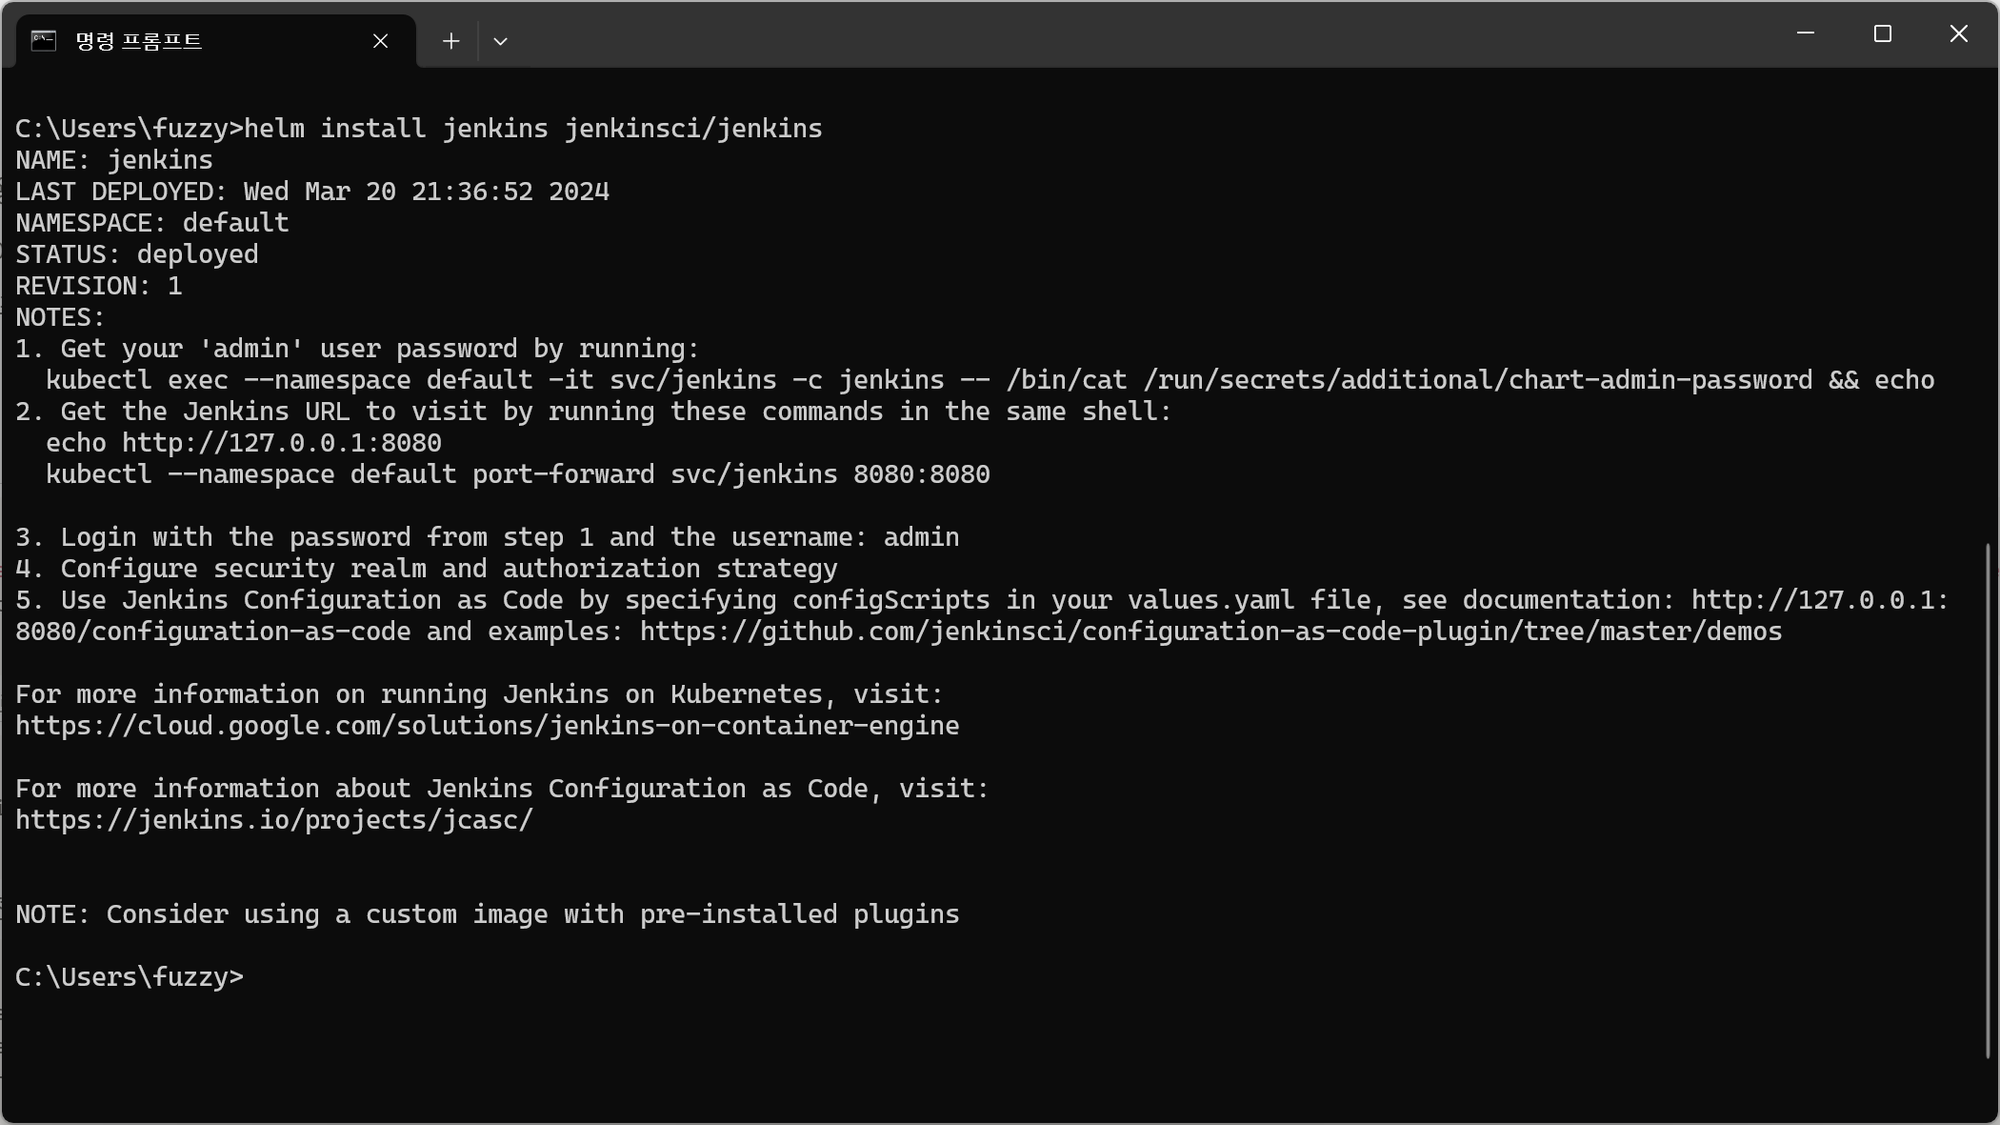Image resolution: width=2000 pixels, height=1125 pixels.
Task: Click the 'NOTES:' line
Action: coord(60,317)
